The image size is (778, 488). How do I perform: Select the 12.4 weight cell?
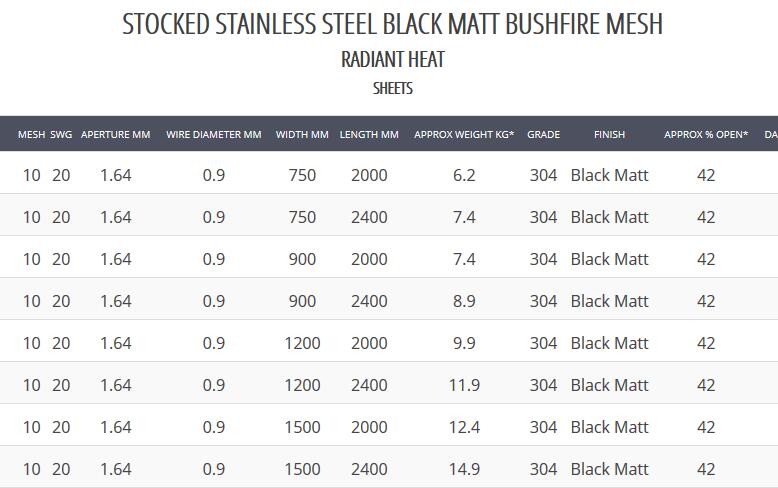coord(464,427)
